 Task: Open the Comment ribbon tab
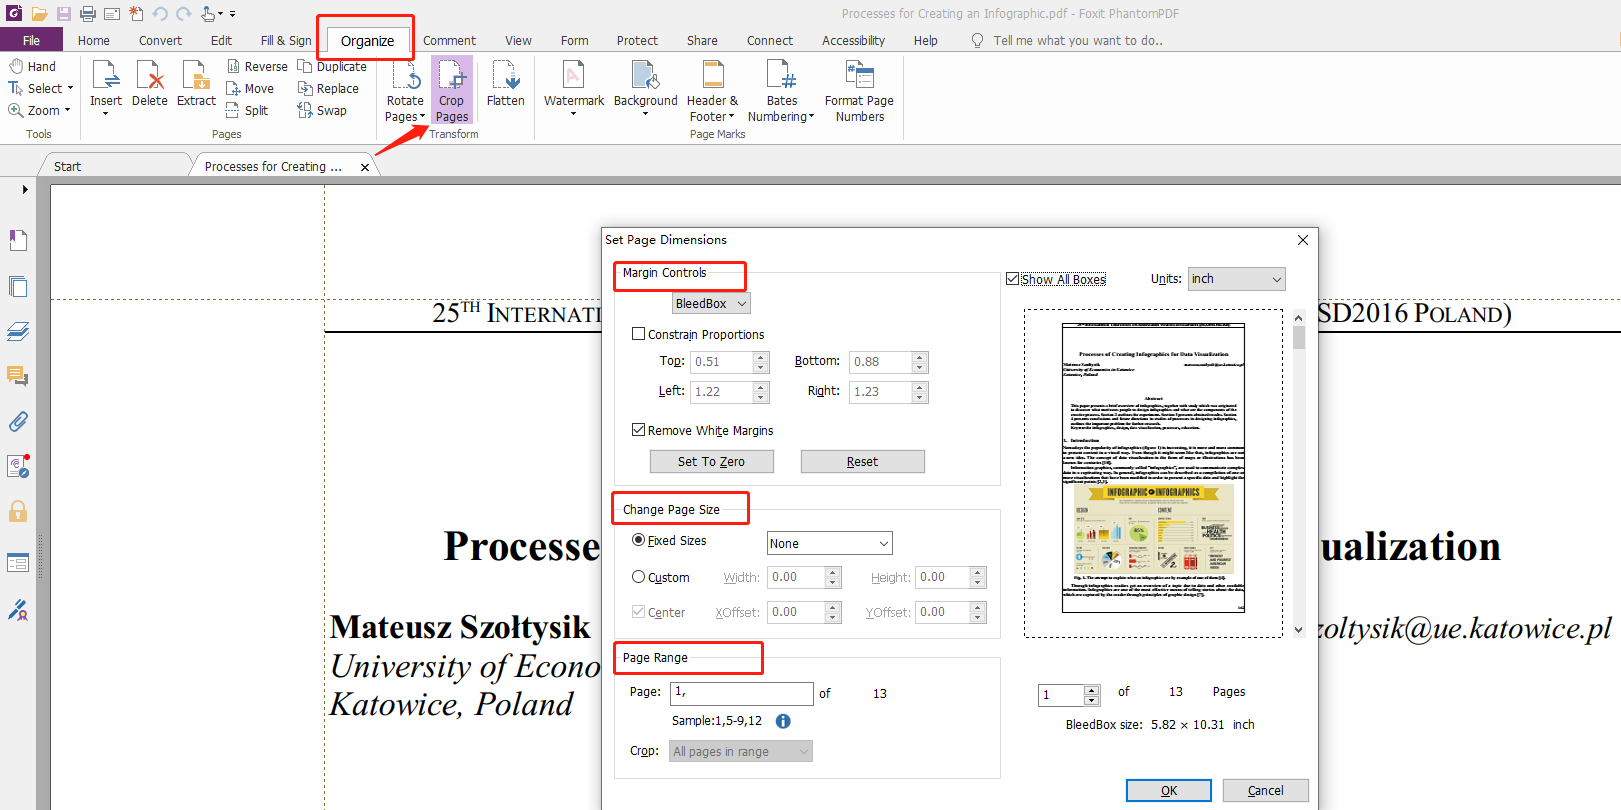coord(449,41)
